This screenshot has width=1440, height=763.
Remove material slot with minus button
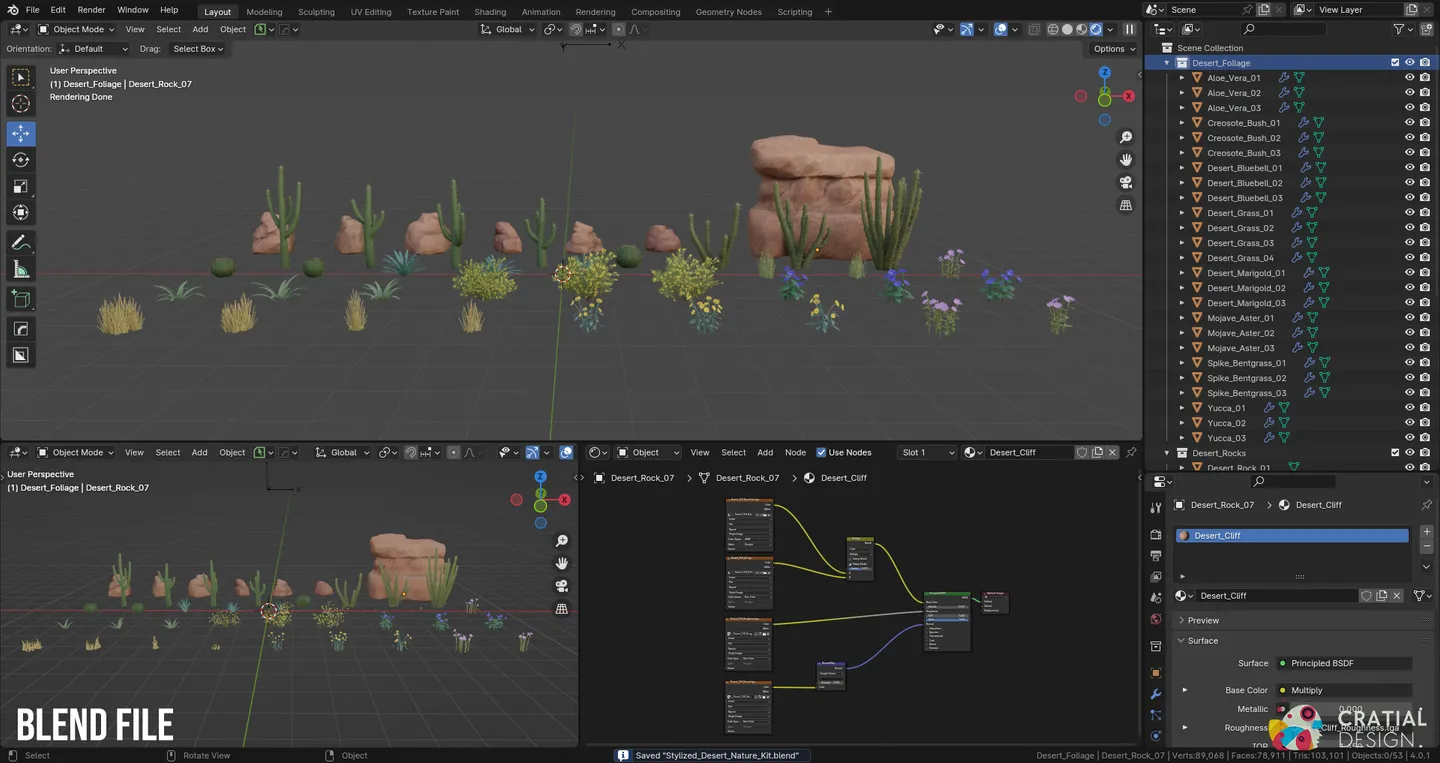coord(1426,547)
